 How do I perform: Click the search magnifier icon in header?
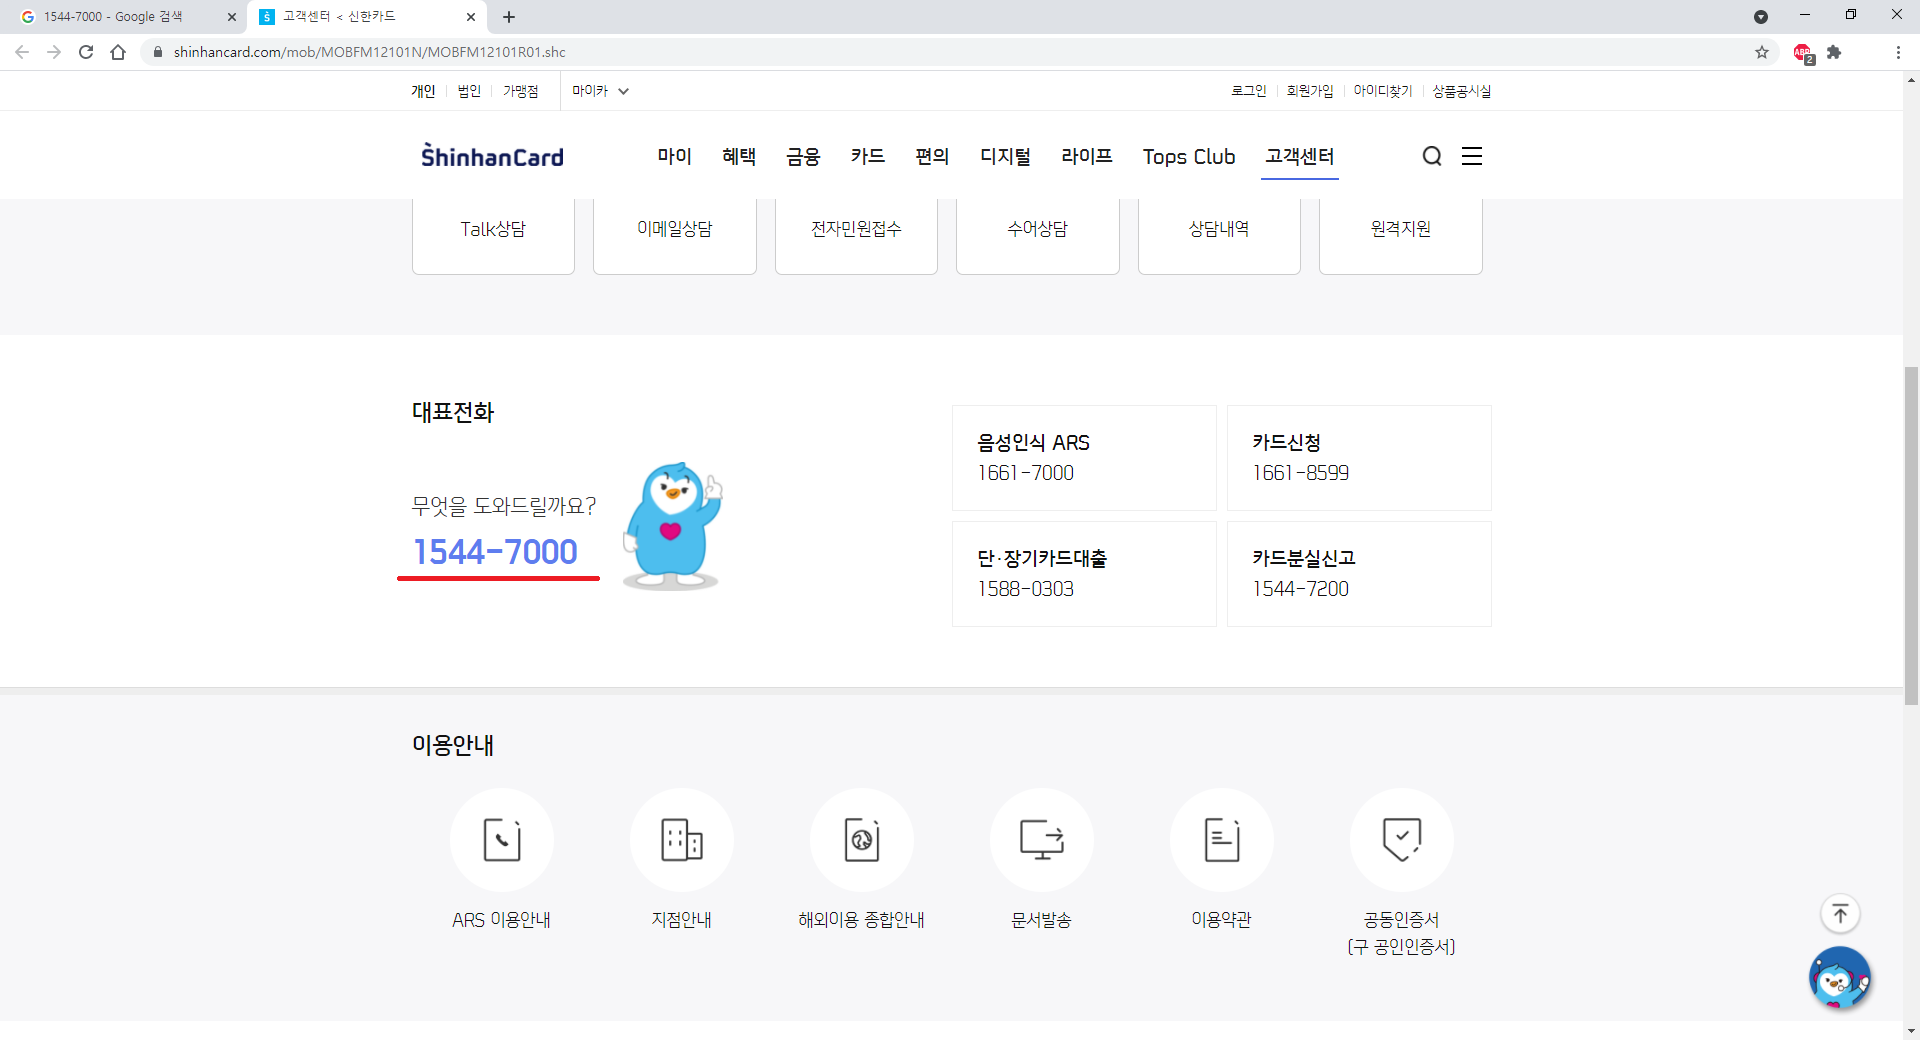tap(1432, 156)
